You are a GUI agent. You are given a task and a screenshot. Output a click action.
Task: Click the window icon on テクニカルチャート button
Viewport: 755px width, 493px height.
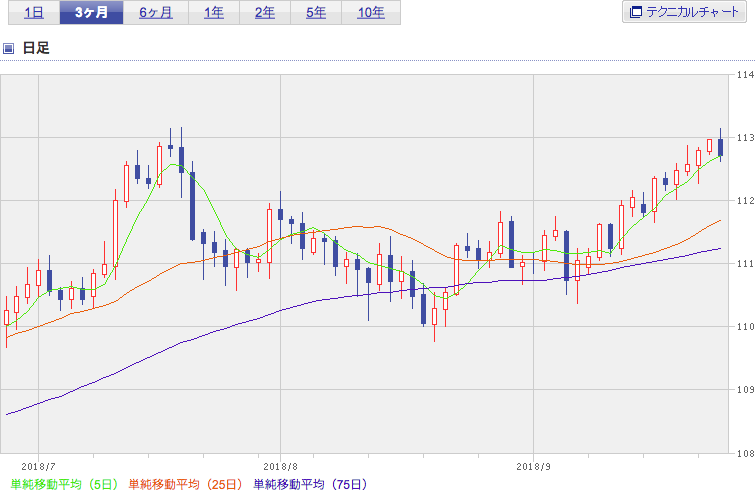[x=636, y=12]
